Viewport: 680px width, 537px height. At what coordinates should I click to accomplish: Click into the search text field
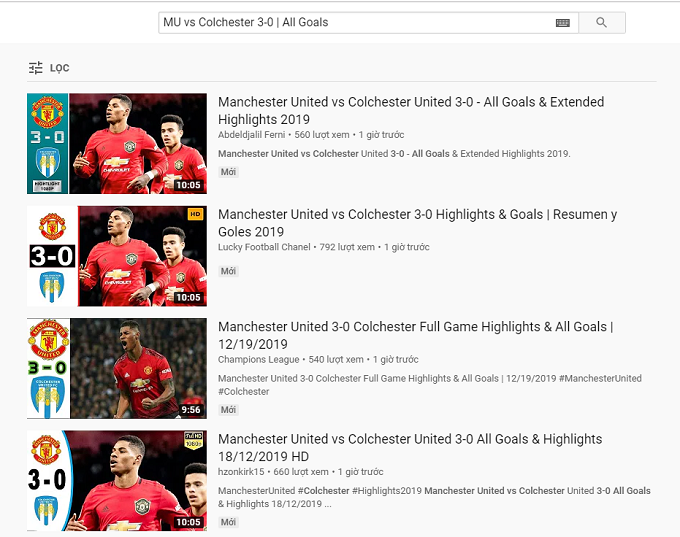tap(350, 22)
